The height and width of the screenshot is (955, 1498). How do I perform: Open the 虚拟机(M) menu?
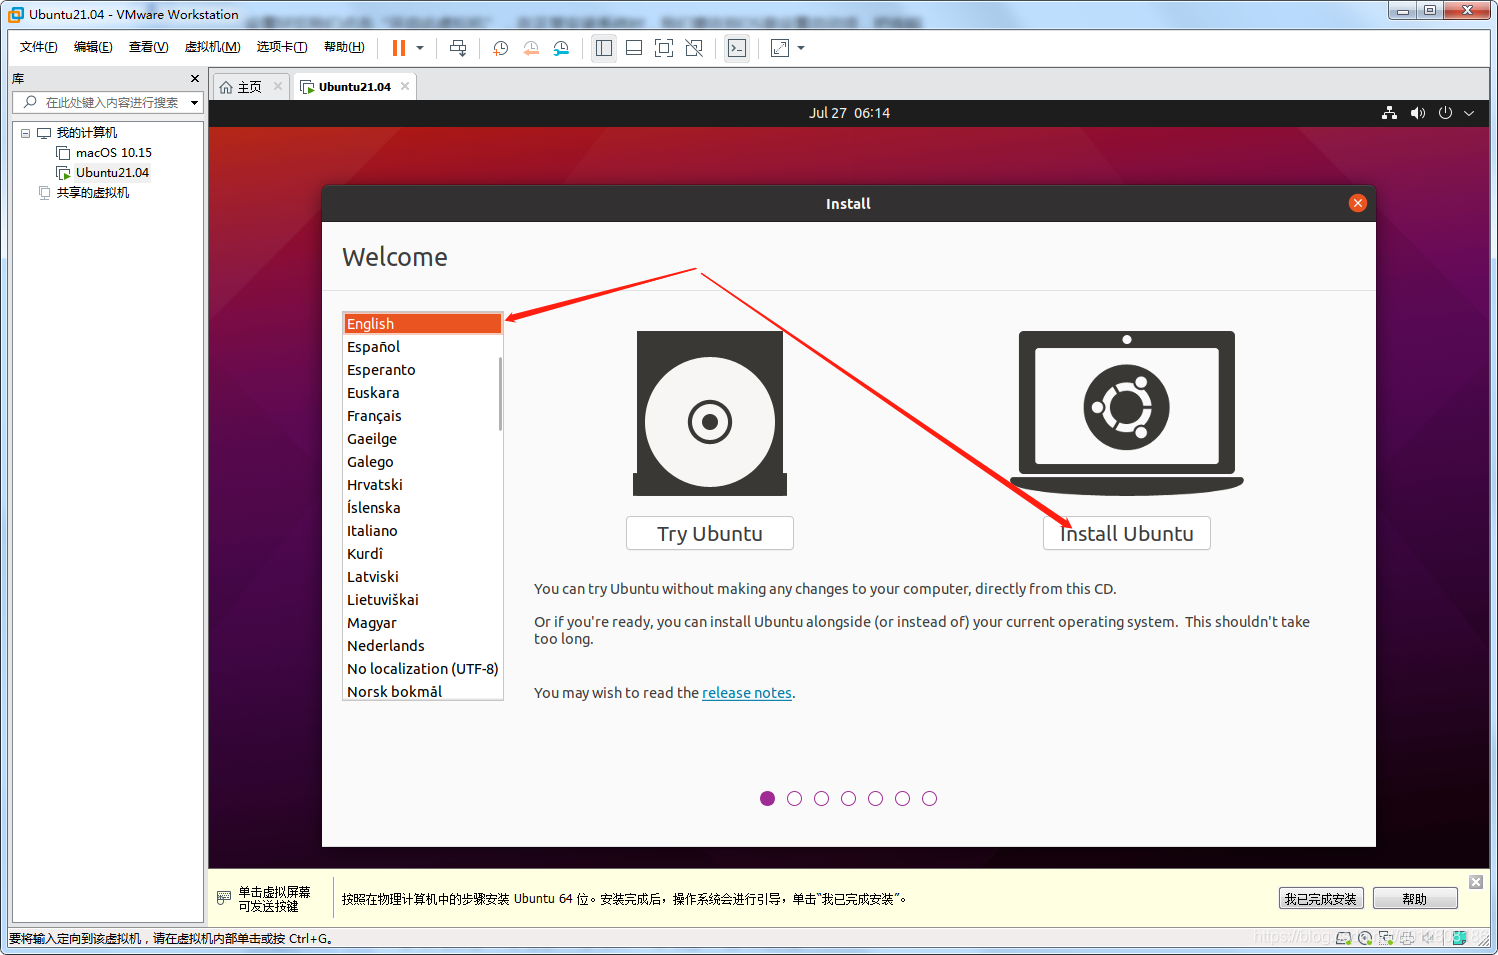click(213, 47)
